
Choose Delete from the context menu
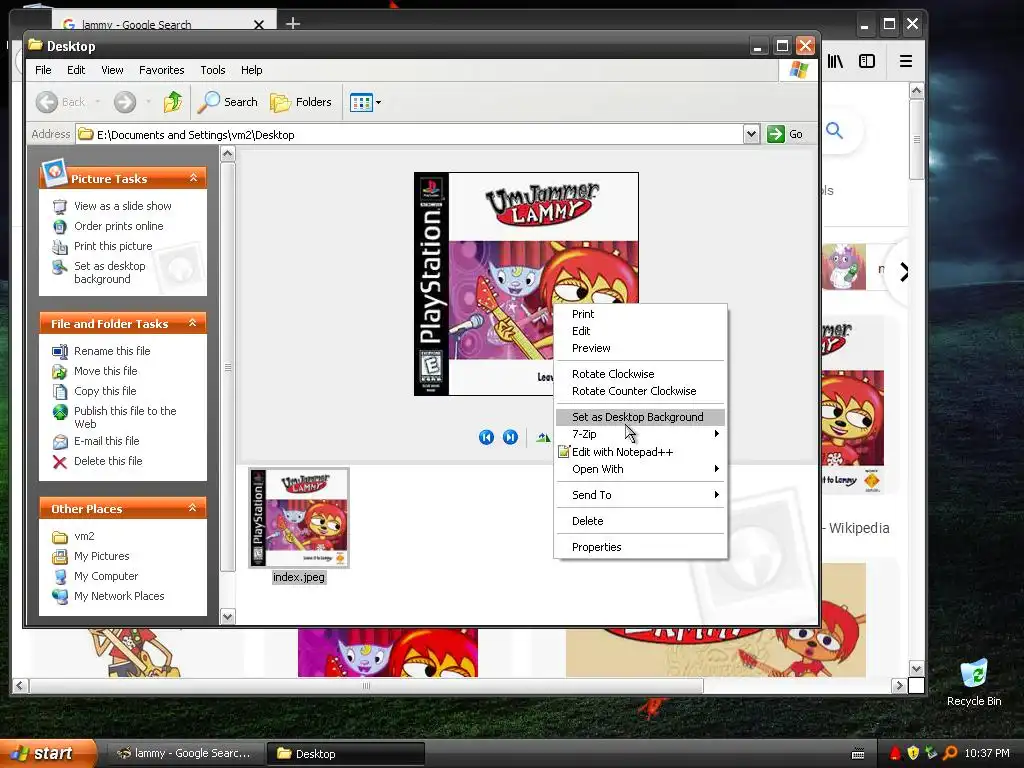pyautogui.click(x=640, y=521)
